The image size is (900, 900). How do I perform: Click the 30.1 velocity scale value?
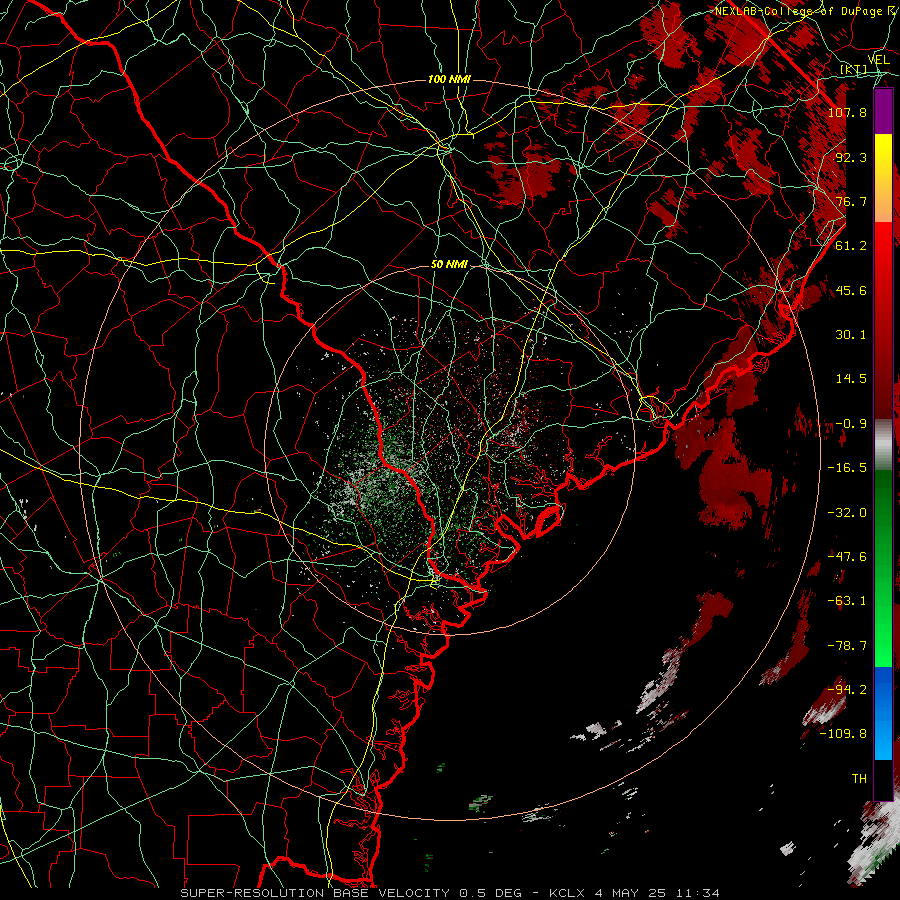(851, 335)
